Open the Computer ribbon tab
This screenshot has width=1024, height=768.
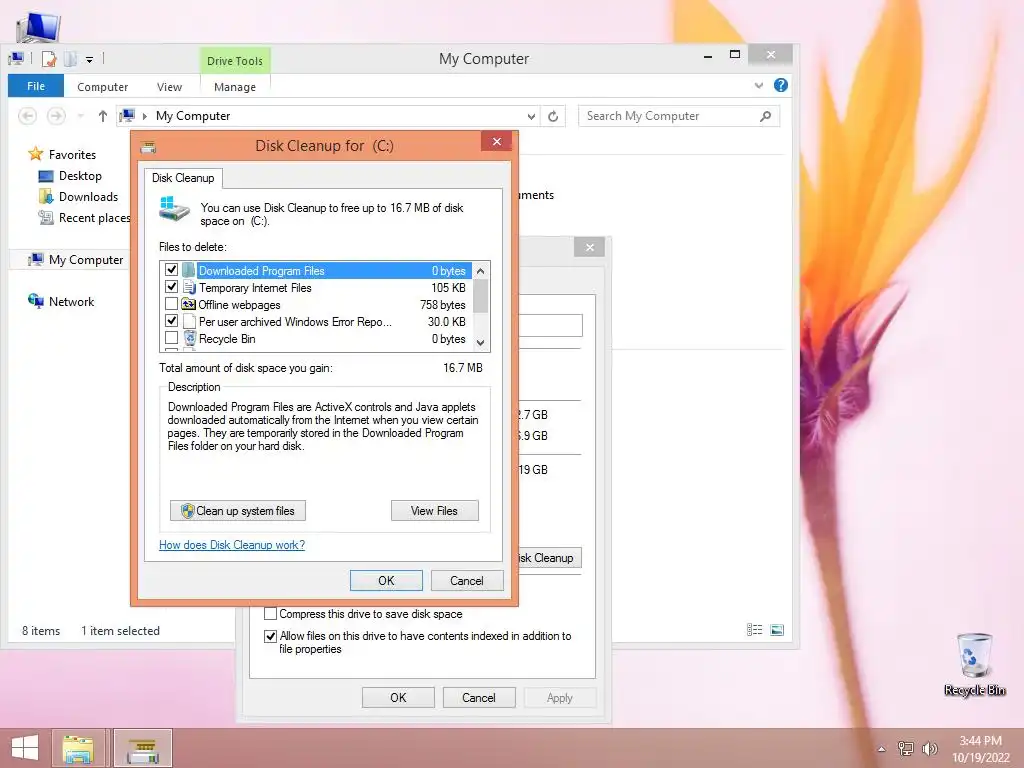(103, 87)
